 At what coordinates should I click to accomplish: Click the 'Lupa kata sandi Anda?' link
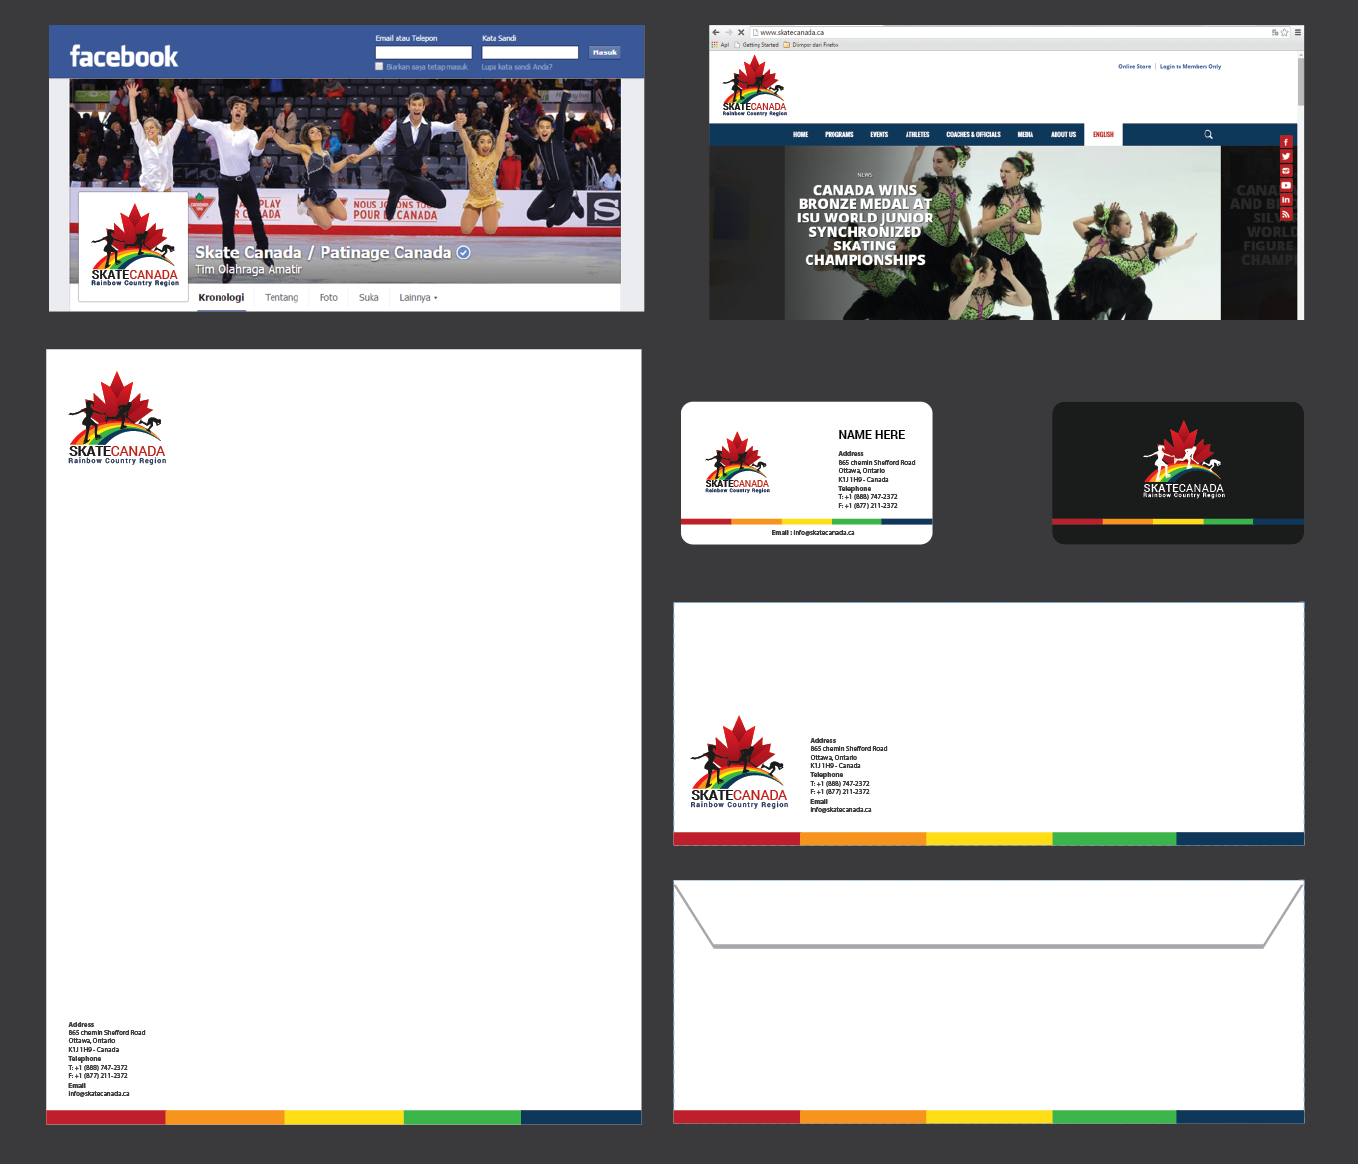click(517, 67)
